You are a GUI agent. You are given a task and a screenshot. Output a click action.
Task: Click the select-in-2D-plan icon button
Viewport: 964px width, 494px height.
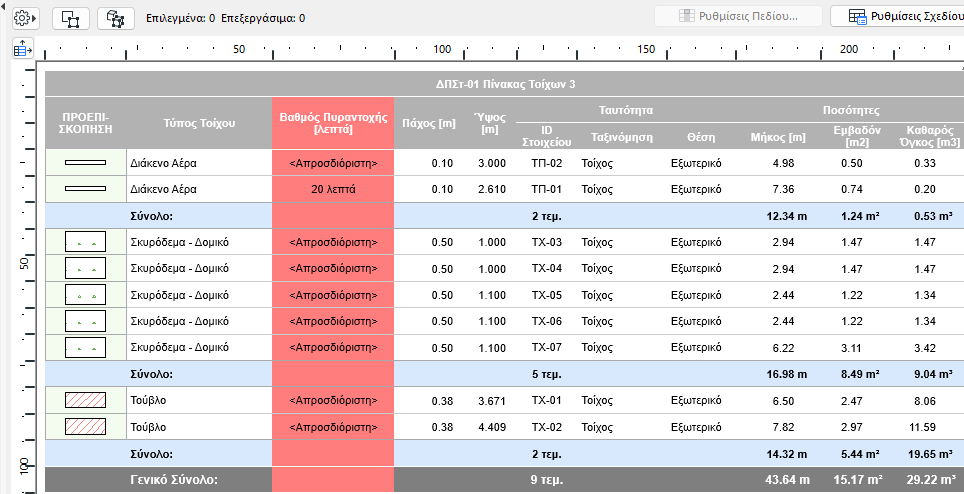(x=70, y=18)
